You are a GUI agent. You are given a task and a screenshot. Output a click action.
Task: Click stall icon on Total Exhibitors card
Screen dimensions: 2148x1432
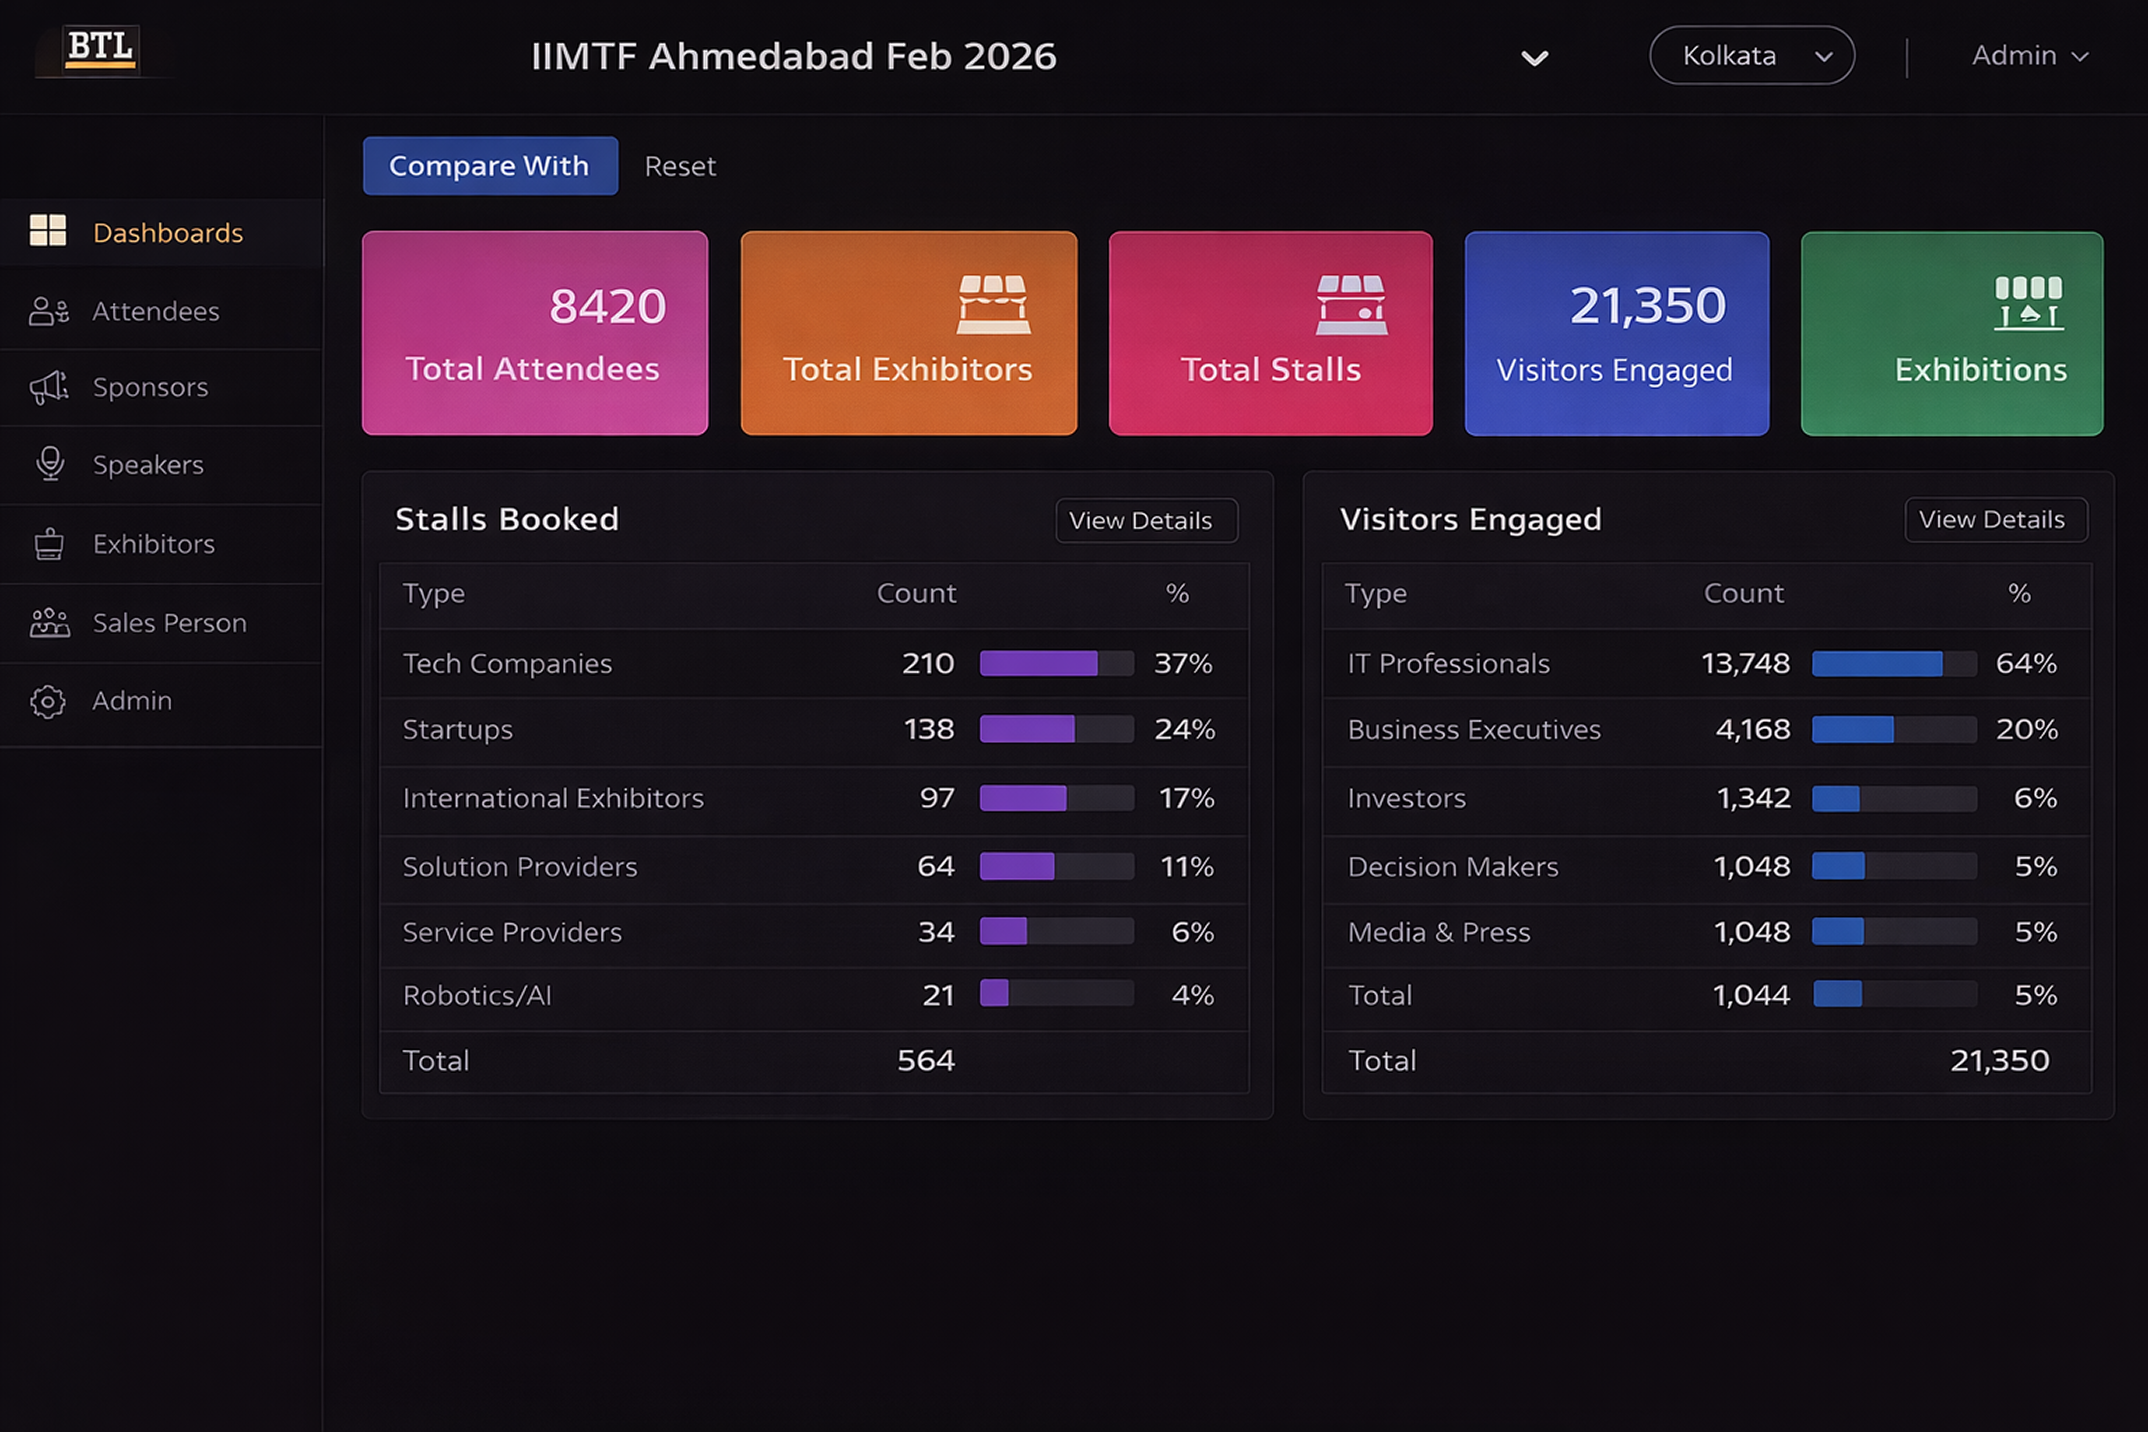coord(992,304)
